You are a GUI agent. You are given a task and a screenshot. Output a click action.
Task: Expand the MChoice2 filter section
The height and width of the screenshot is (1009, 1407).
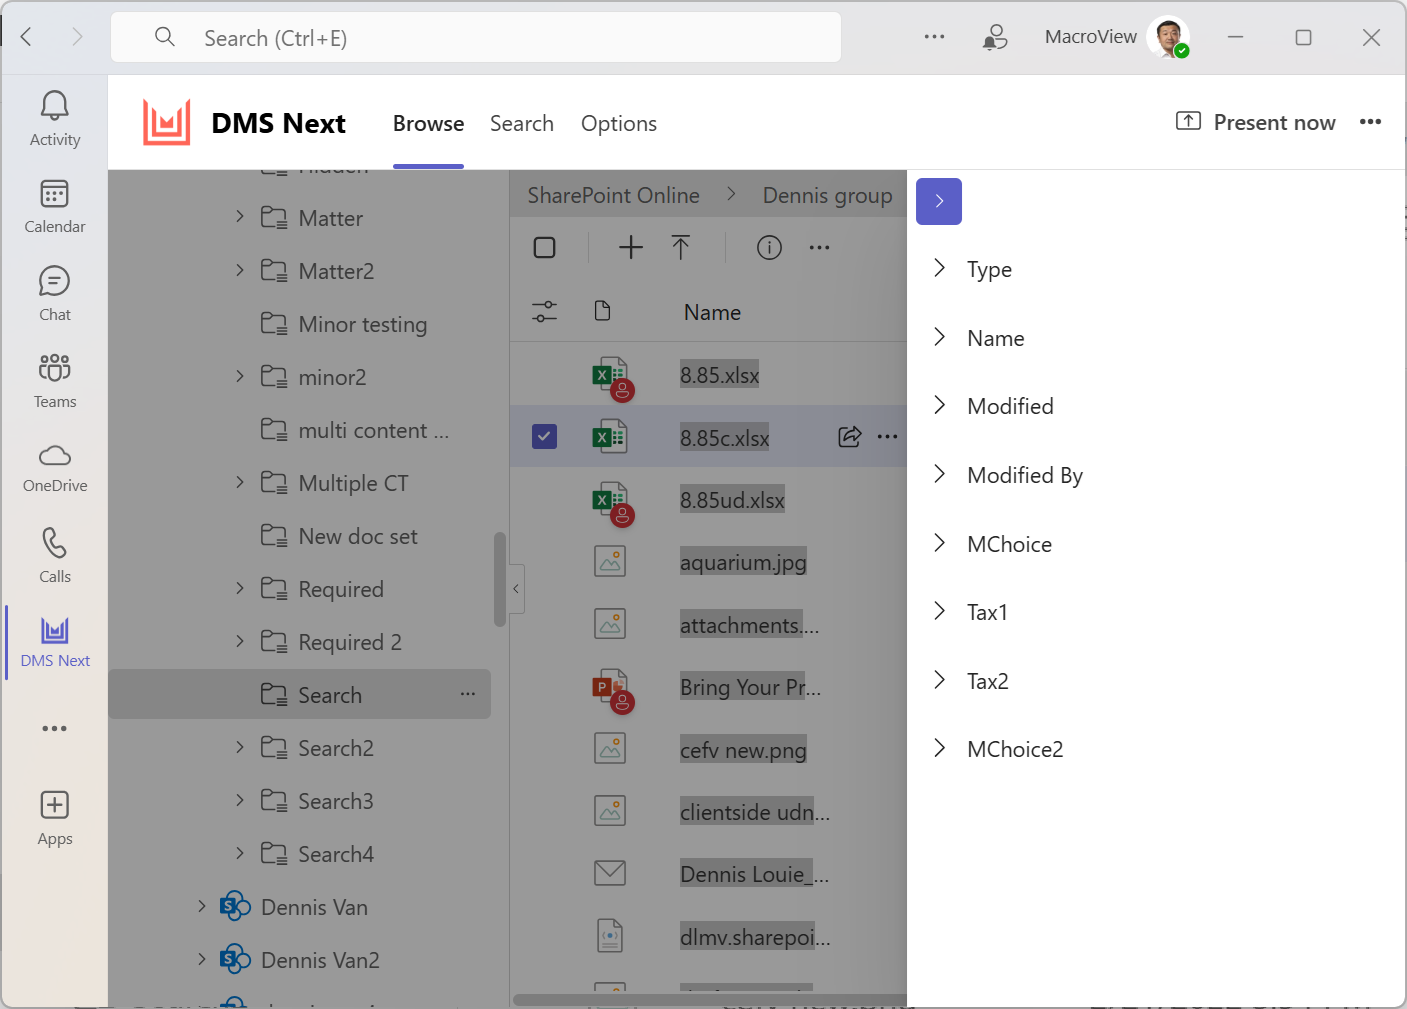[x=939, y=748]
